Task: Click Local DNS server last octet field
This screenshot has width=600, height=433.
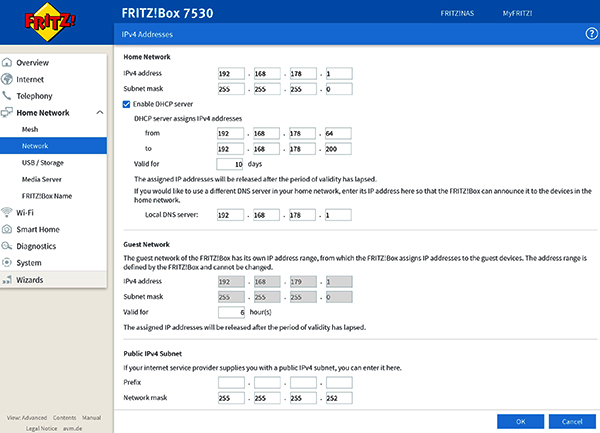Action: [x=338, y=215]
